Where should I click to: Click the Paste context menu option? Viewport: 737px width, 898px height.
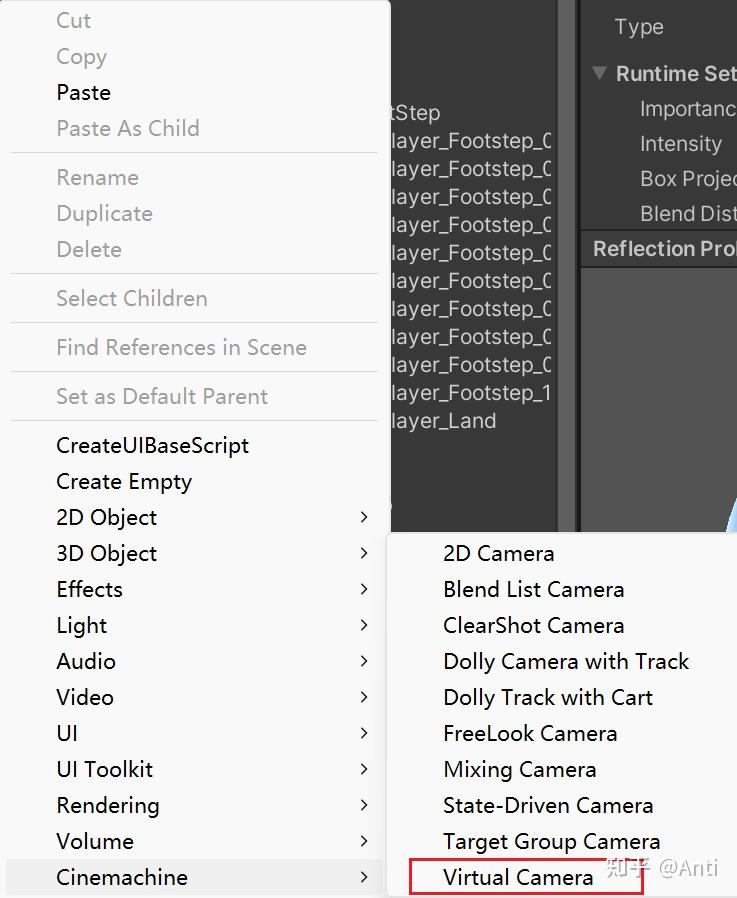click(x=83, y=92)
